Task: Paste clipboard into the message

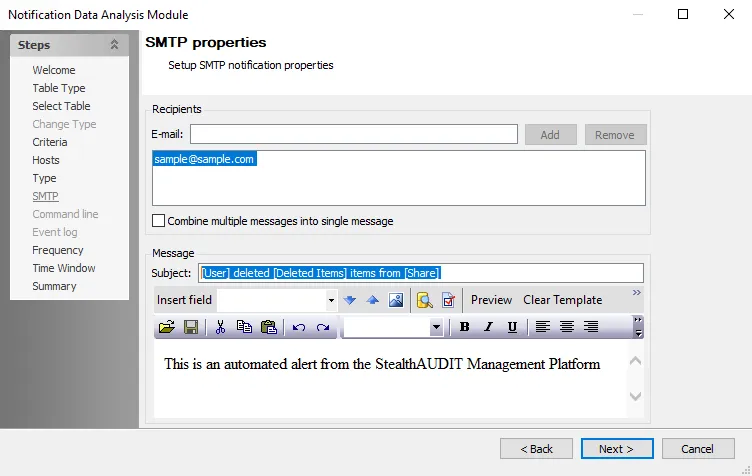Action: (269, 327)
